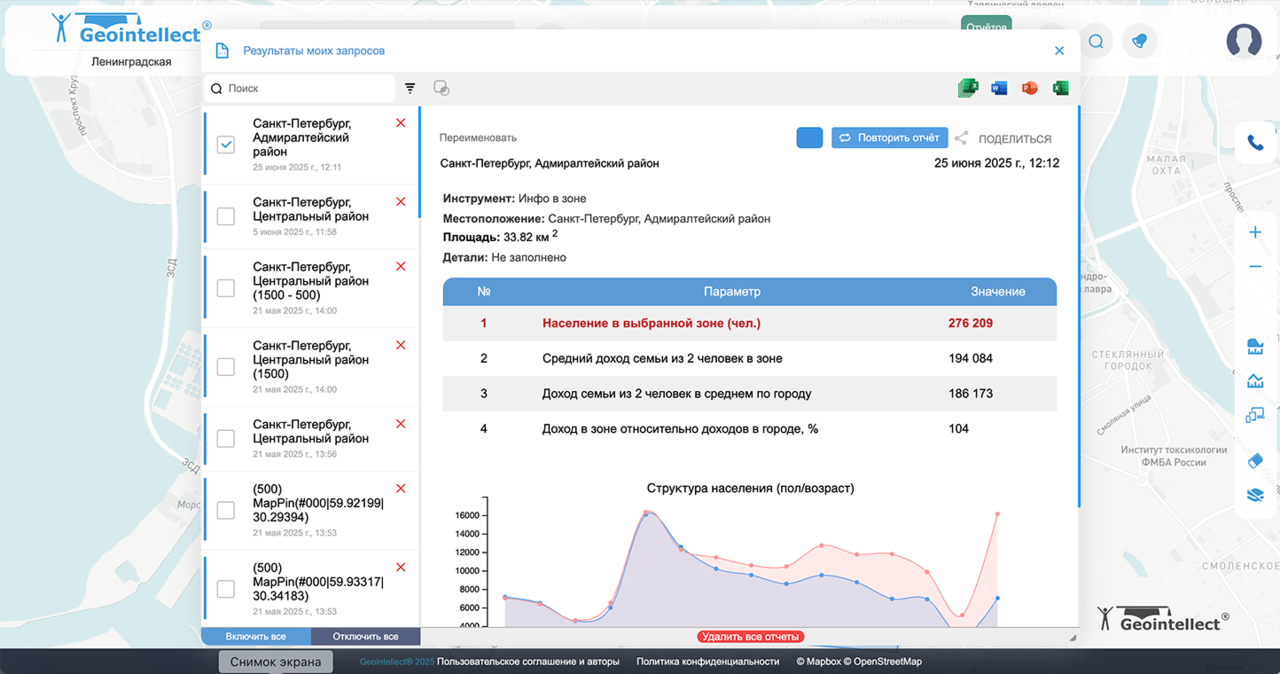Click the blue color swatch button
Viewport: 1280px width, 674px height.
point(809,138)
